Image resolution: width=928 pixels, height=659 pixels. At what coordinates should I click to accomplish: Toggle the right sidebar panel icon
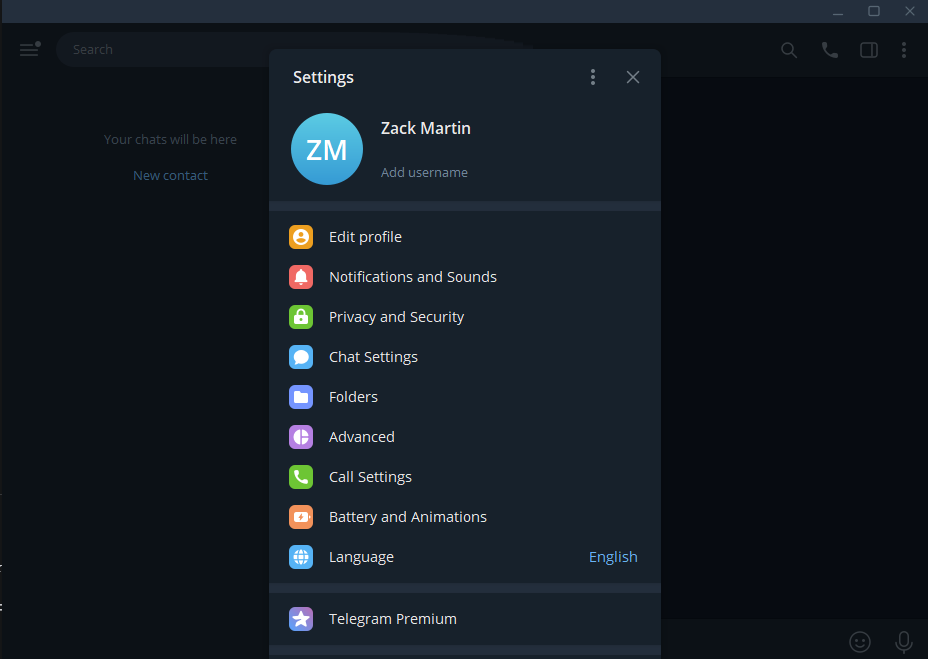tap(869, 50)
